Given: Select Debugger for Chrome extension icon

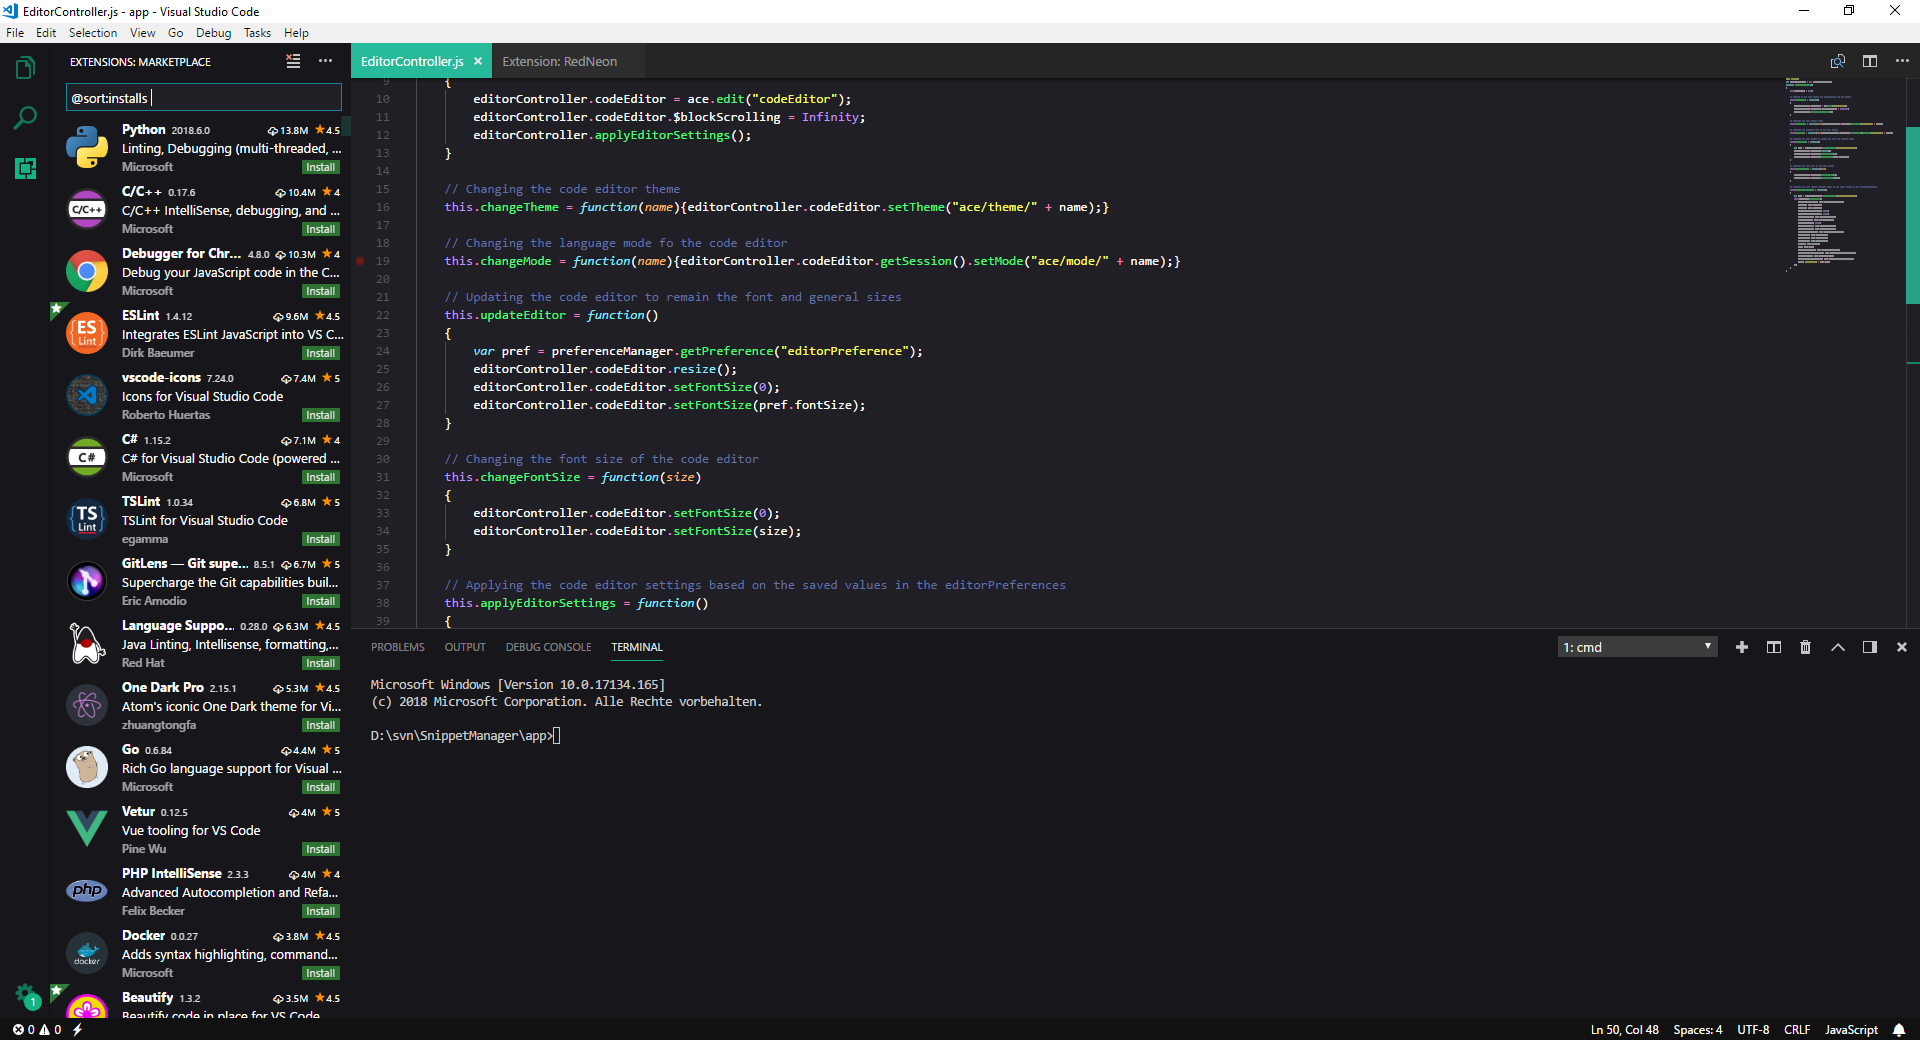Looking at the screenshot, I should click(87, 271).
